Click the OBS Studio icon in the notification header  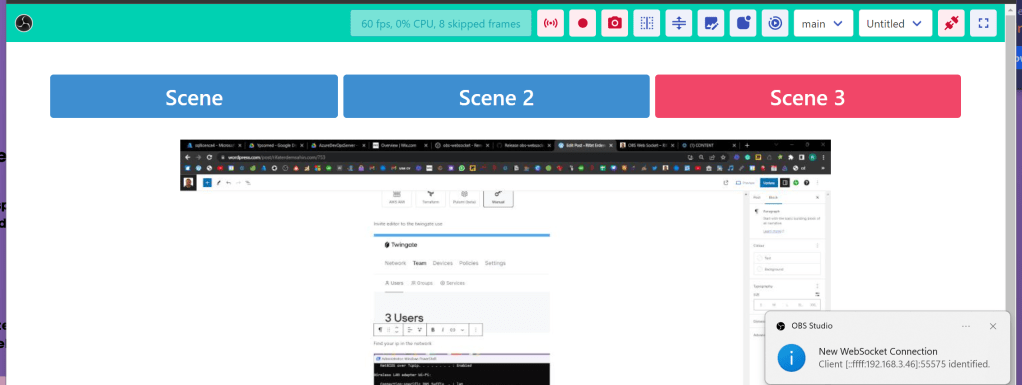[780, 326]
